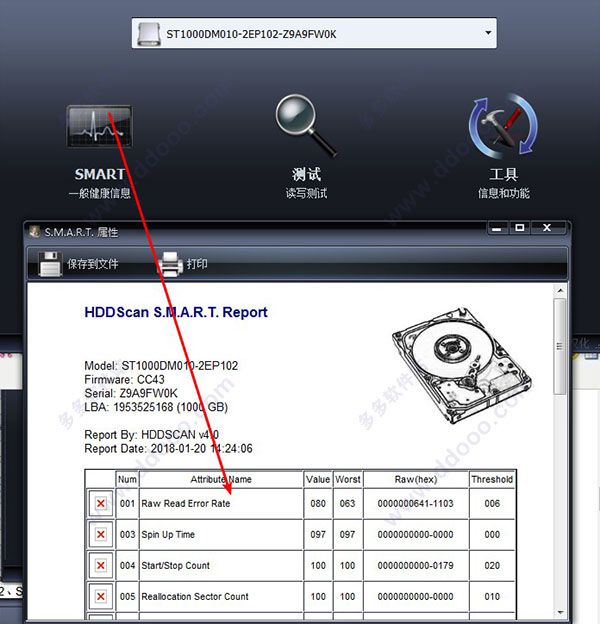Click the 保存到文件 save to file button

tap(78, 264)
